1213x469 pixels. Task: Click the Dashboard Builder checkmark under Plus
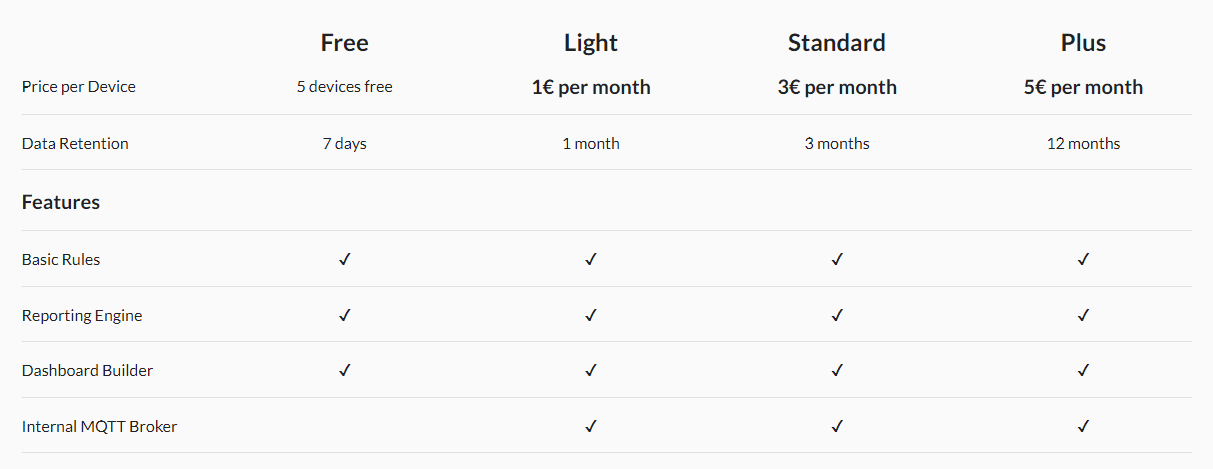click(1083, 370)
